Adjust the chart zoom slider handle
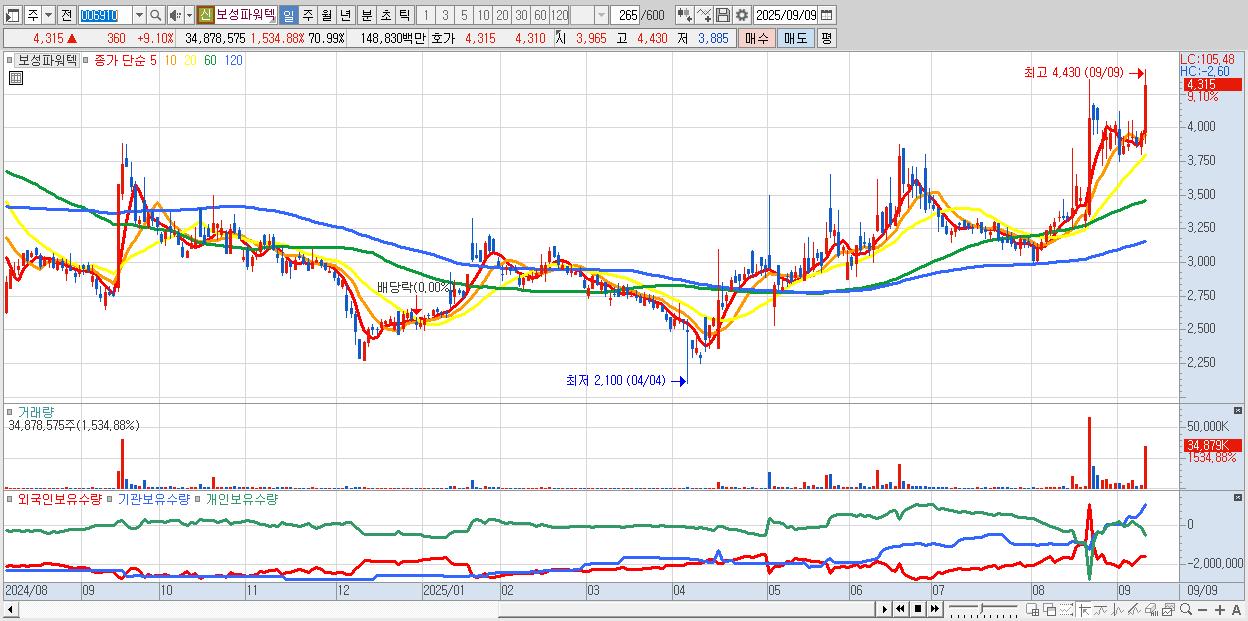1248x621 pixels. [981, 608]
